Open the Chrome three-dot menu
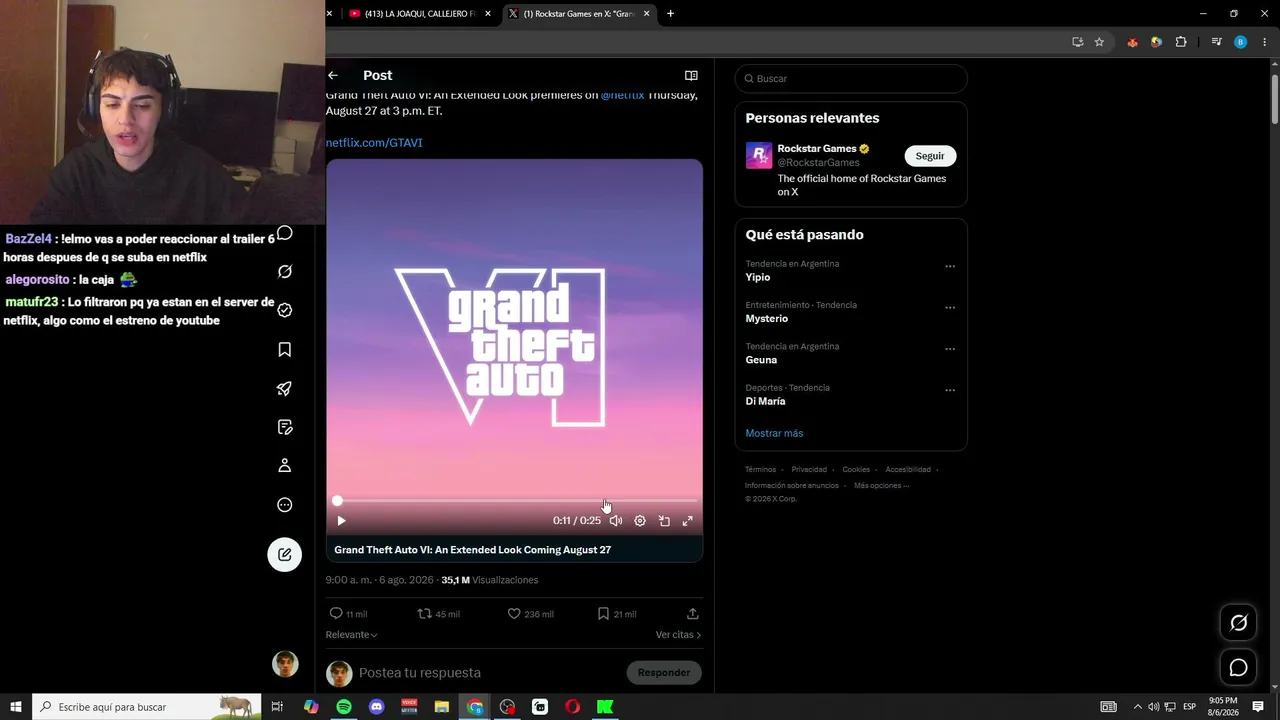This screenshot has height=720, width=1280. [1264, 42]
